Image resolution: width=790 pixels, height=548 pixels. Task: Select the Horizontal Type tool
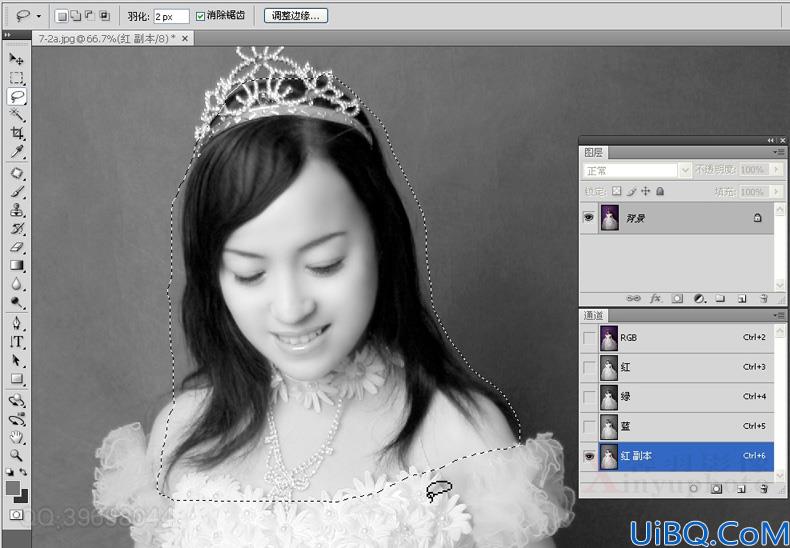point(16,341)
